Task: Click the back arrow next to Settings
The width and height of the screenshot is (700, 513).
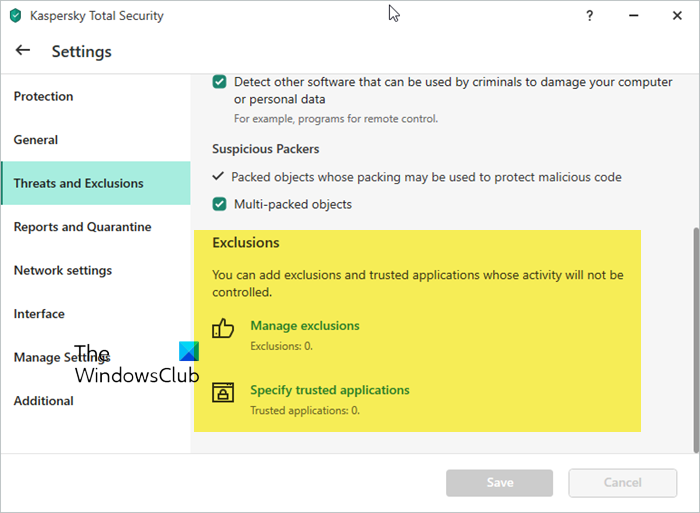Action: pos(23,51)
